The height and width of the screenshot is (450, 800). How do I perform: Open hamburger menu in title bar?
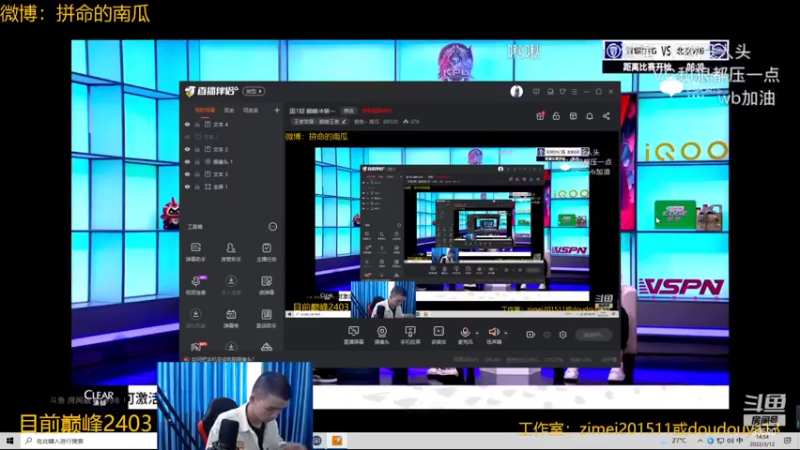574,92
